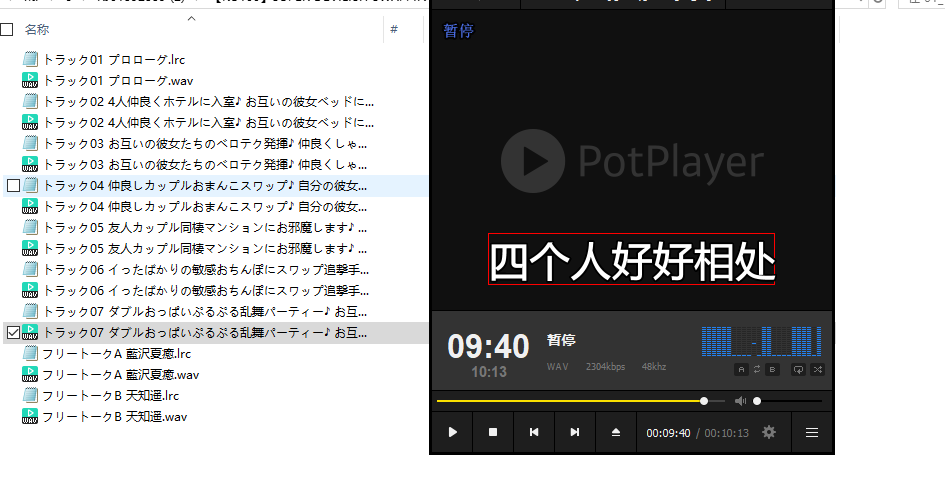Stop playback in PotPlayer
The image size is (945, 482).
coord(493,432)
